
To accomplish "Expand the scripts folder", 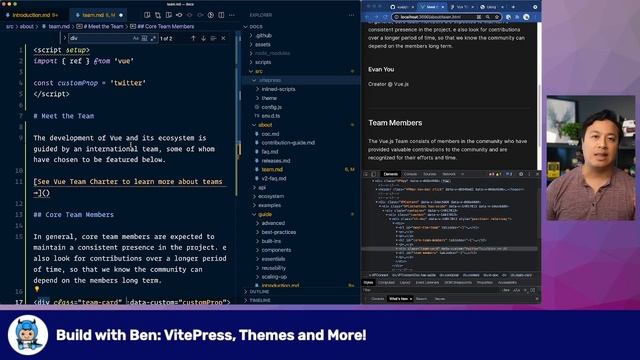I will pyautogui.click(x=263, y=62).
